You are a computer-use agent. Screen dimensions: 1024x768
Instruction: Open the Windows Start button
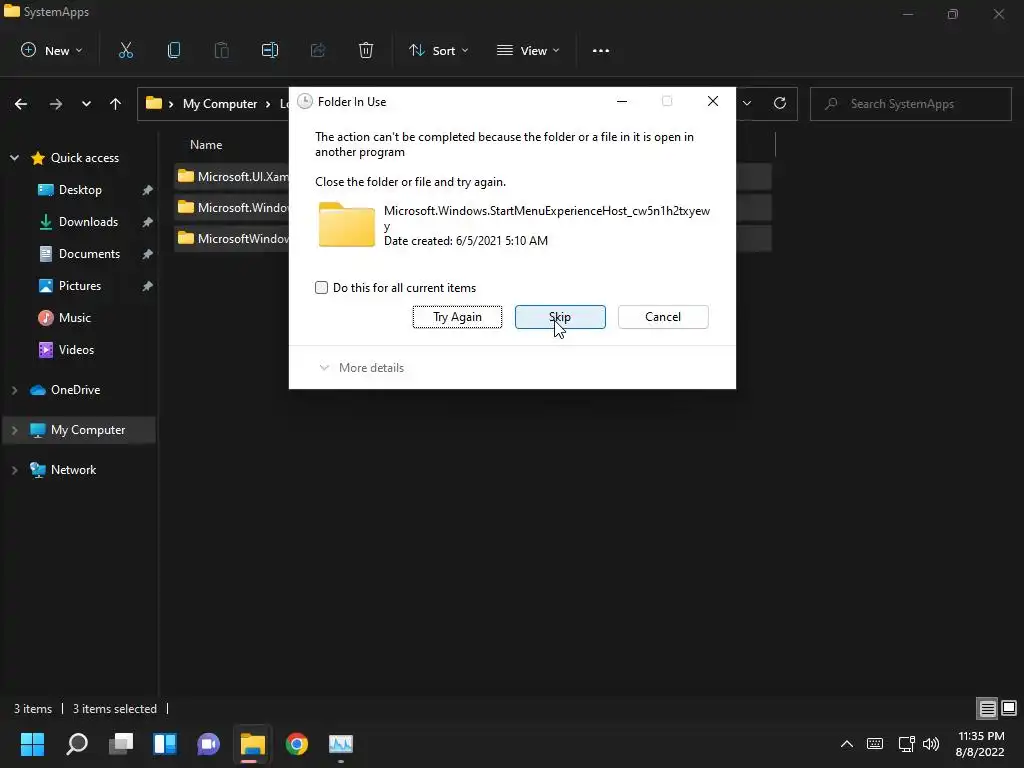coord(32,744)
